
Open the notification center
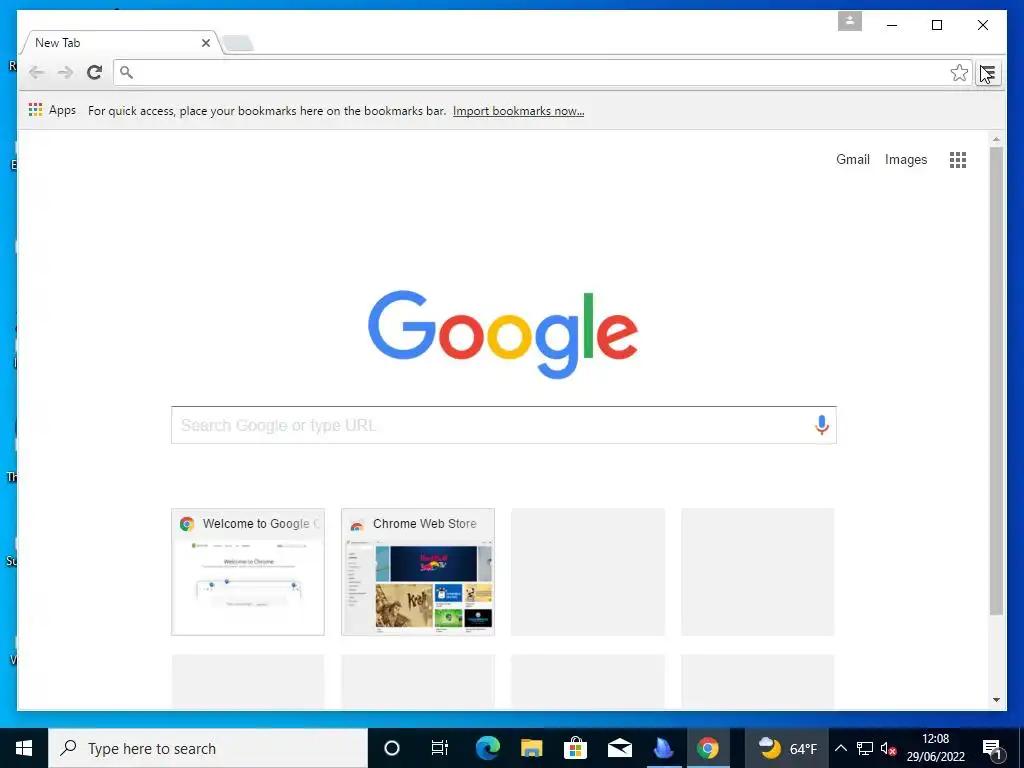(x=992, y=749)
